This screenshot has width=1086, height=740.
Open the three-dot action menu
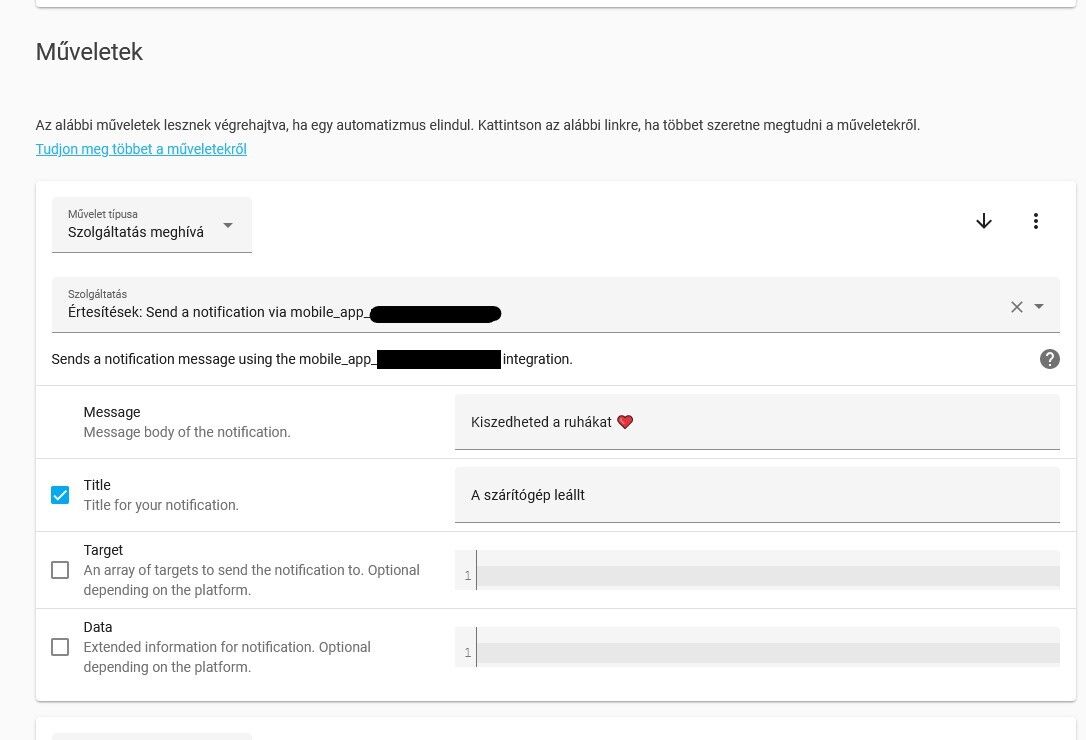[x=1035, y=221]
